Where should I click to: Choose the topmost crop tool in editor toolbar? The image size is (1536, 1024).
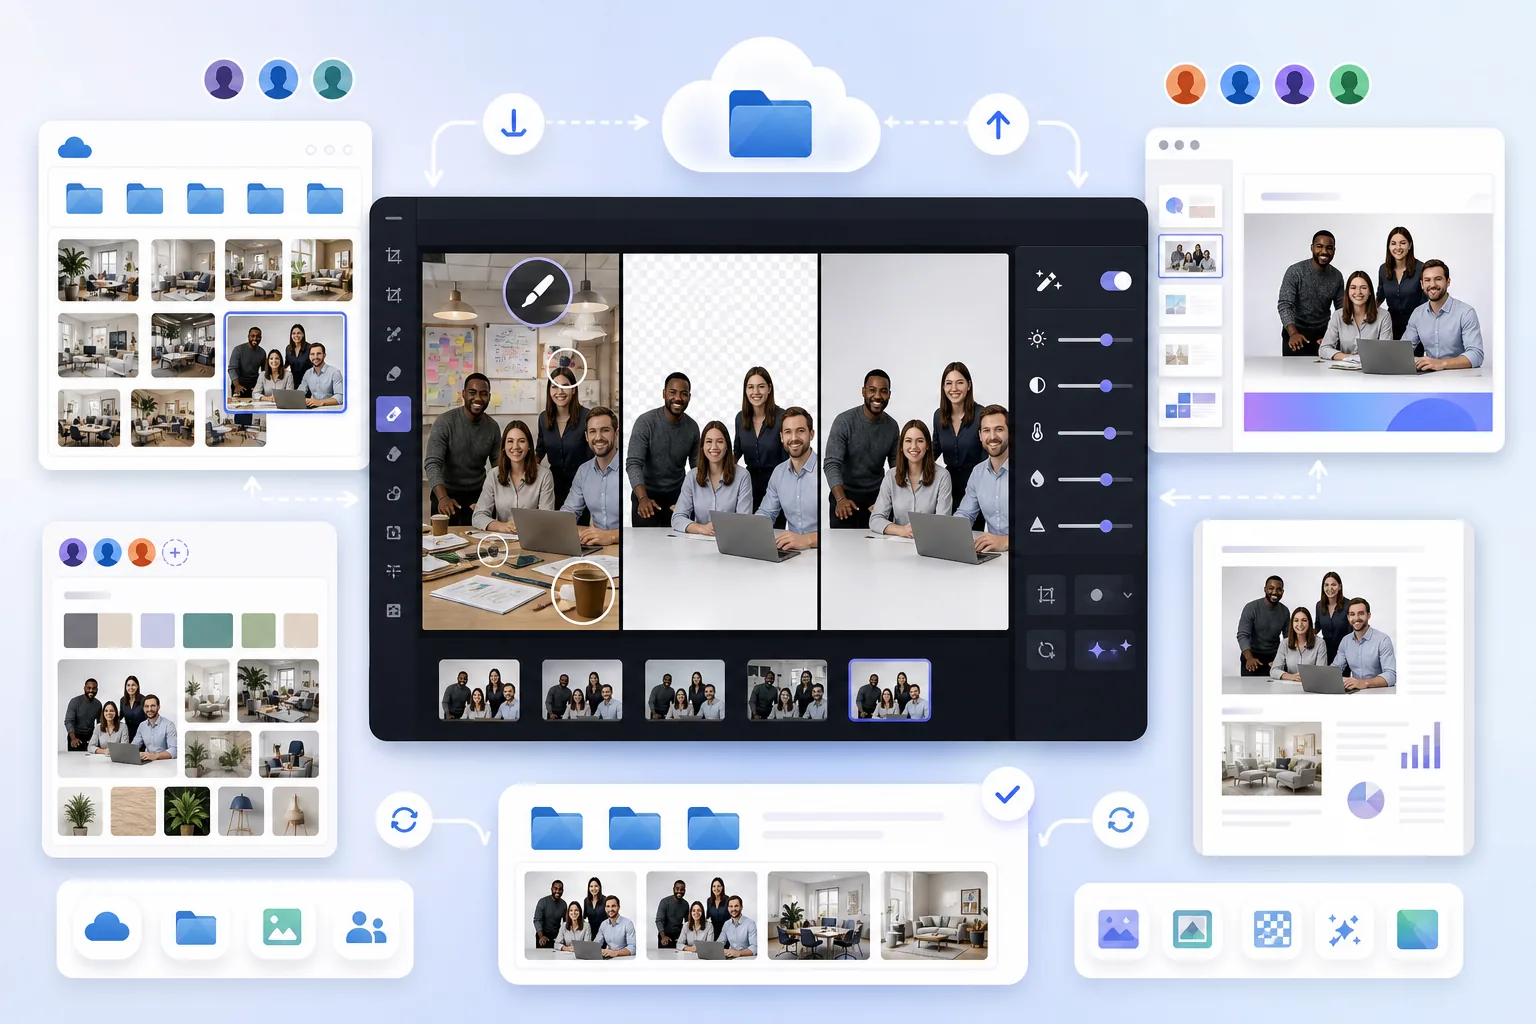(393, 256)
